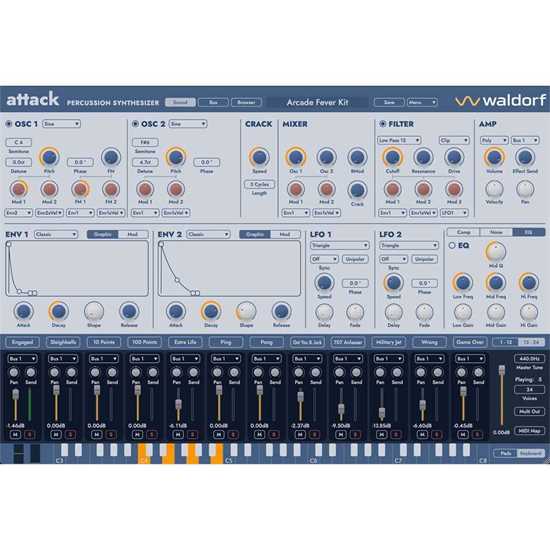The image size is (550, 550).
Task: Switch to the Comp effect tab
Action: (x=463, y=232)
